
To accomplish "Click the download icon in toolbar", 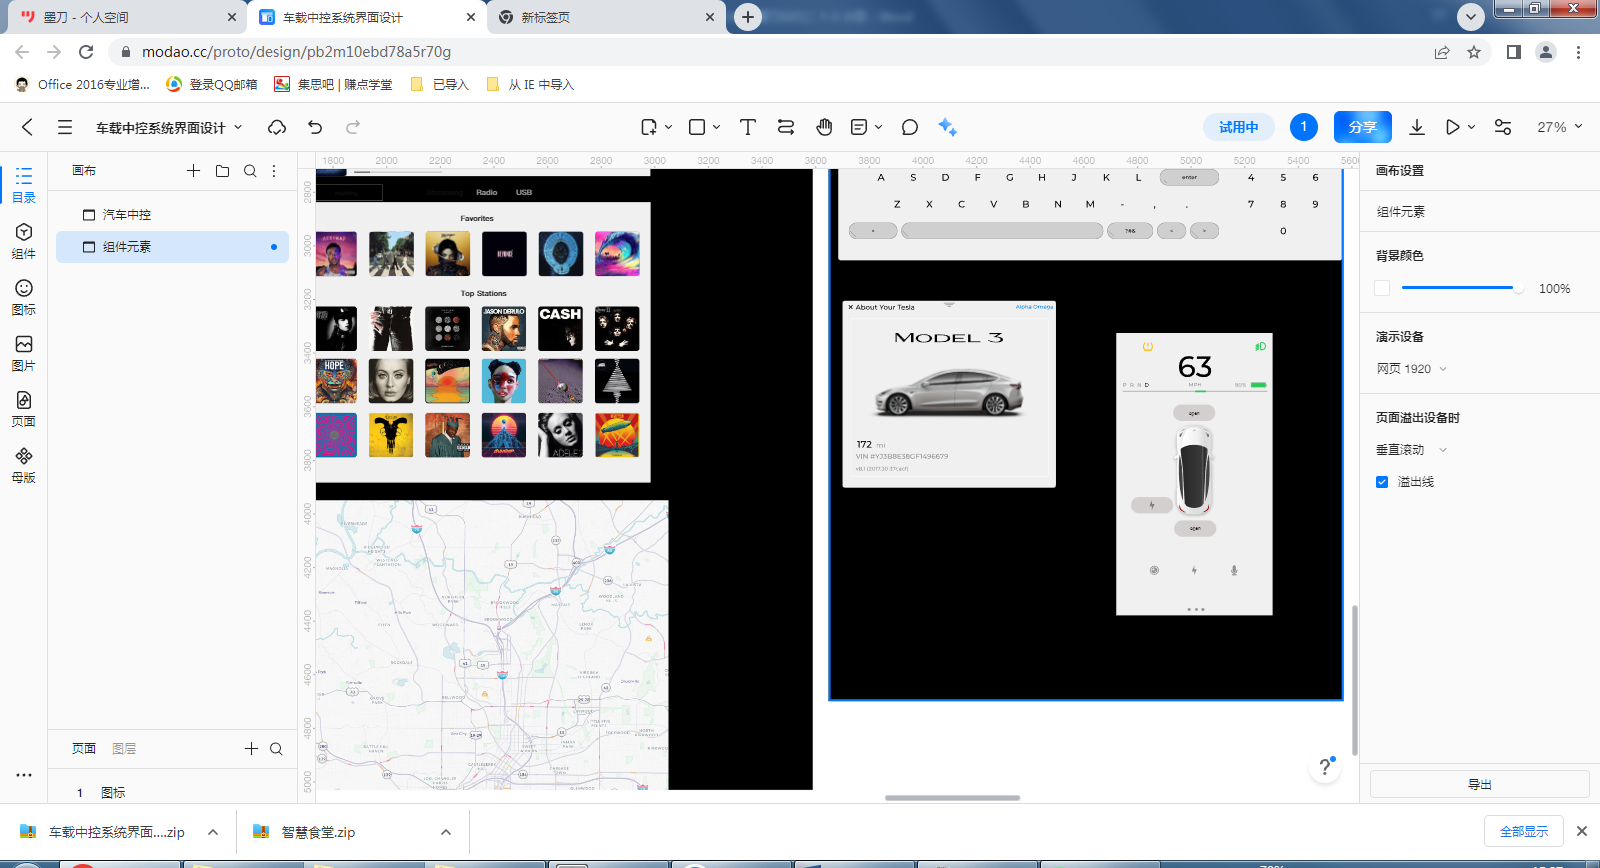I will click(x=1417, y=127).
